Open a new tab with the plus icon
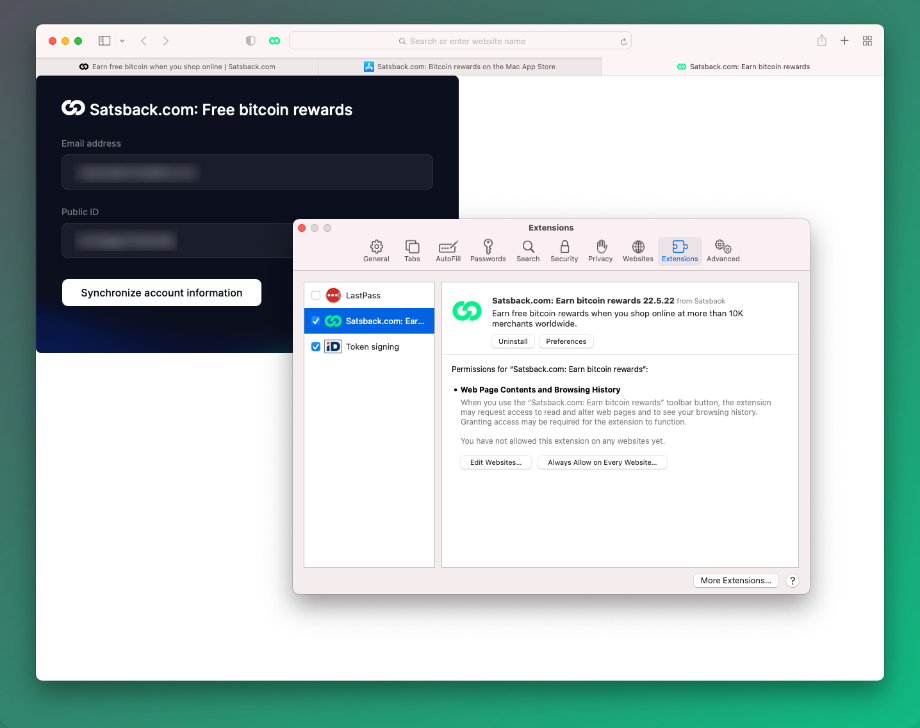 click(x=844, y=40)
